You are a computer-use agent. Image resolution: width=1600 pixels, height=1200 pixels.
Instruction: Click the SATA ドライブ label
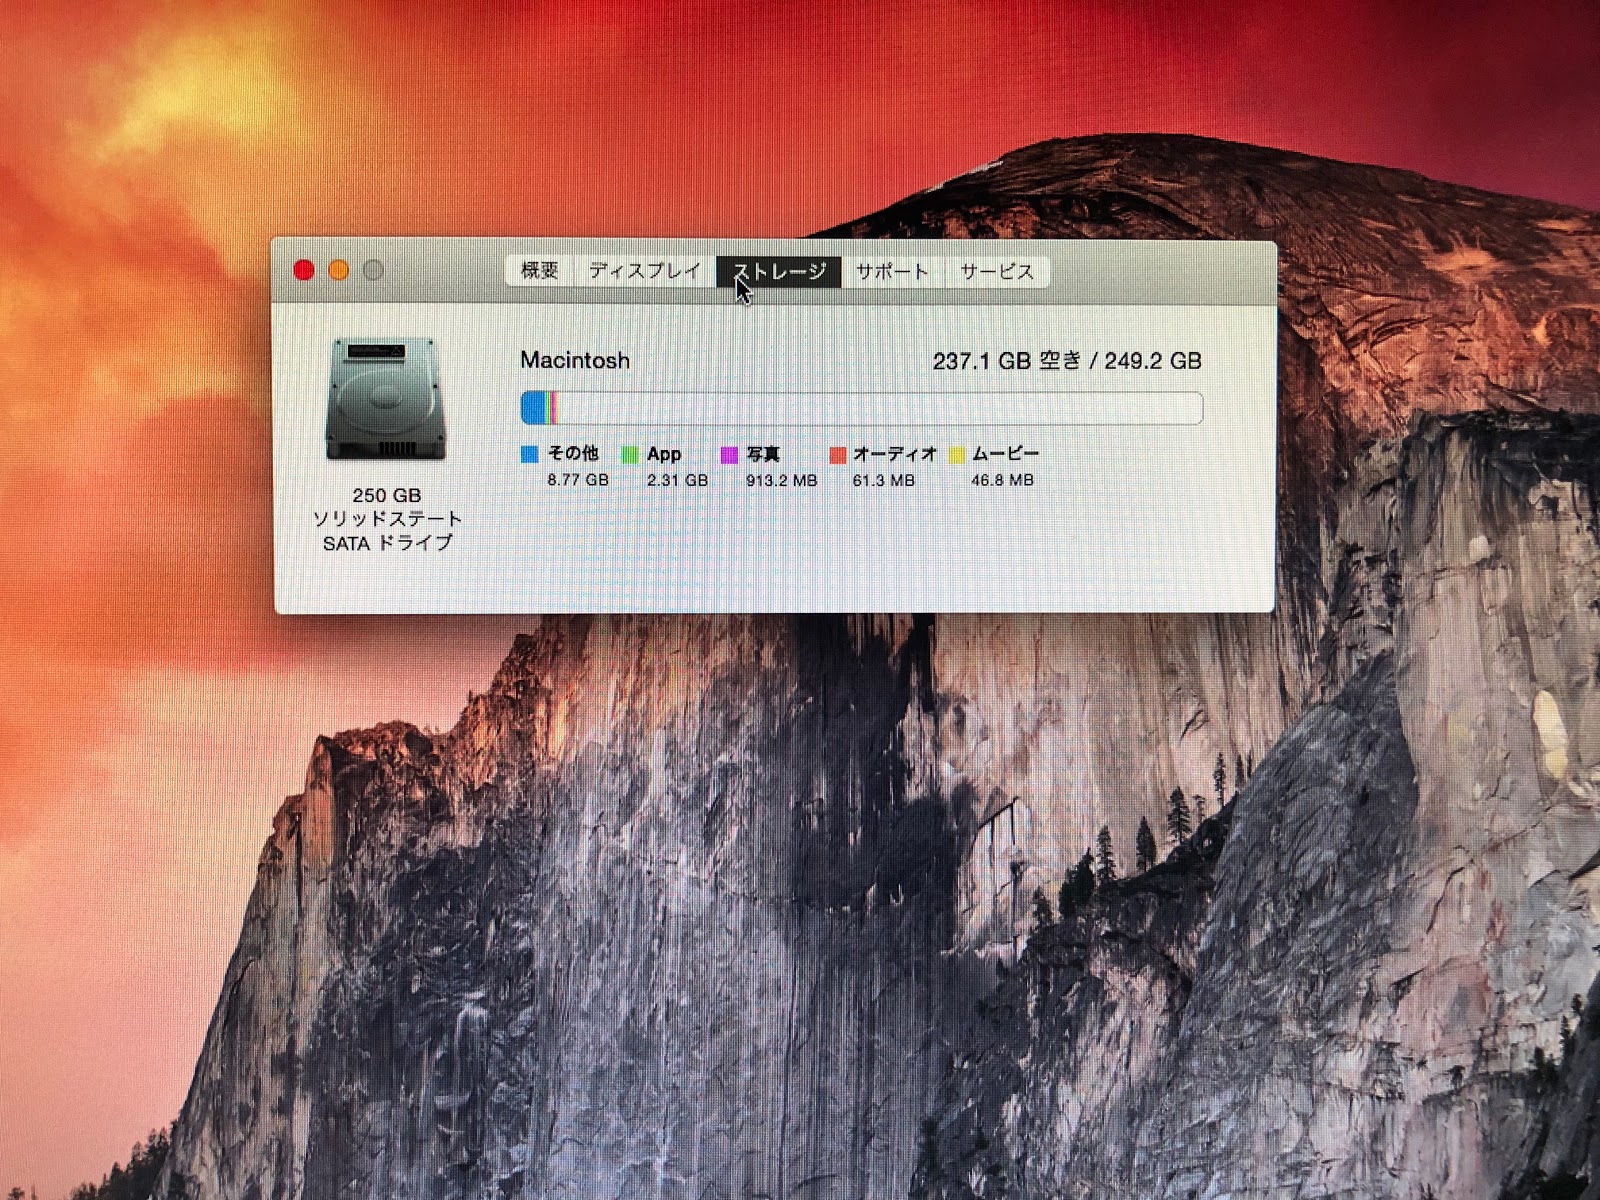[387, 543]
